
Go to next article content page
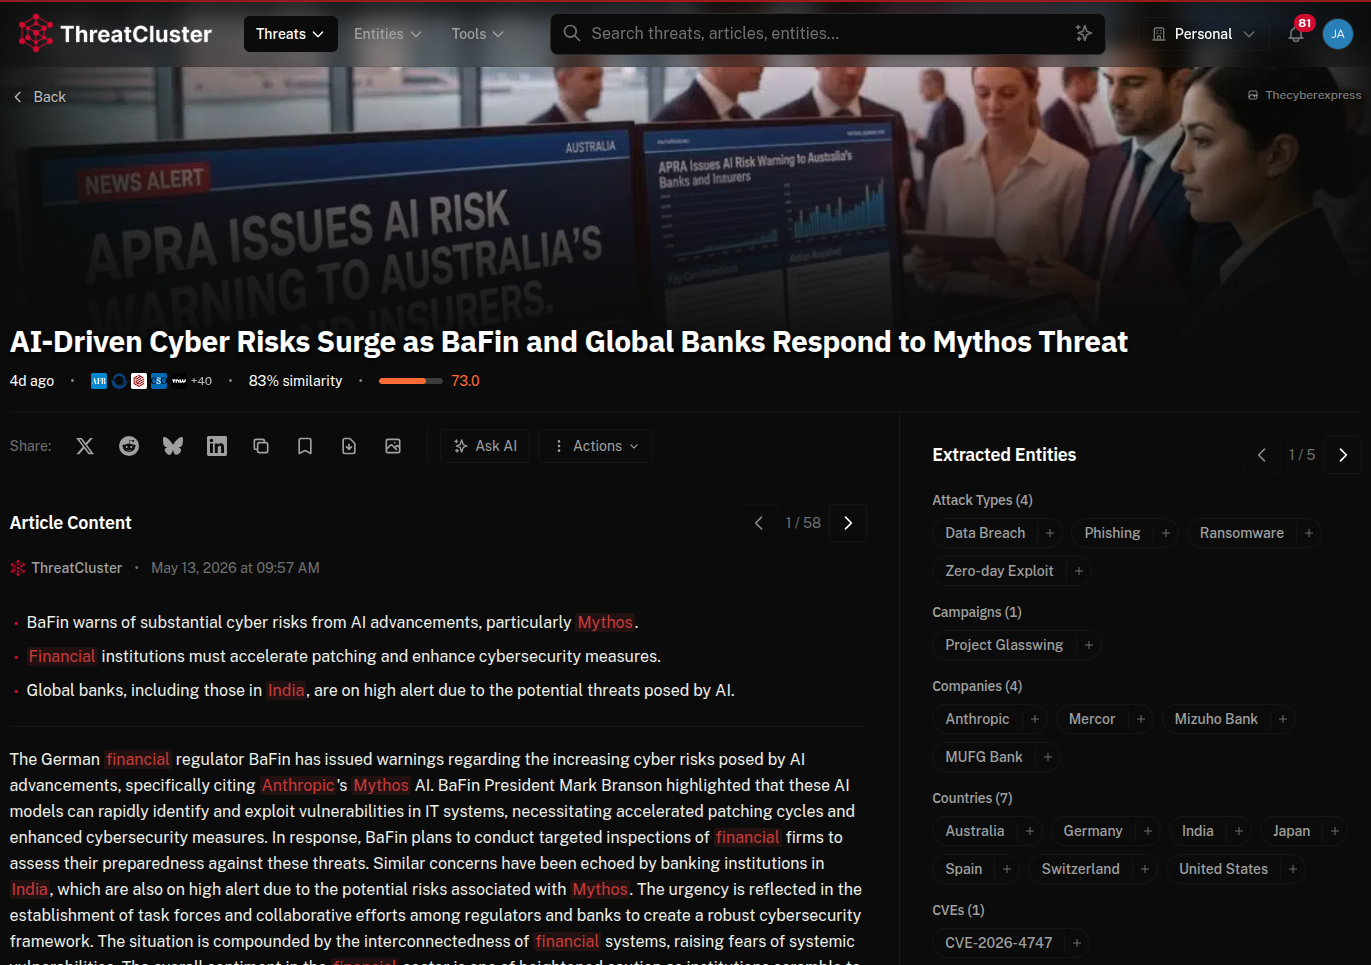[848, 523]
